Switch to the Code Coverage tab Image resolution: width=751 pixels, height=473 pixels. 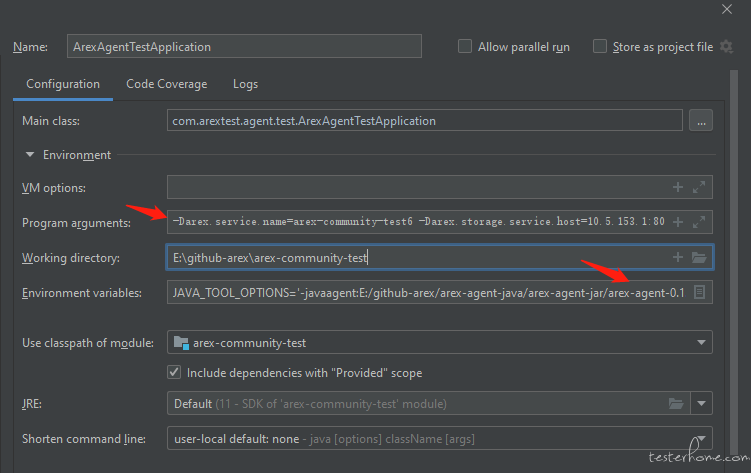click(167, 84)
